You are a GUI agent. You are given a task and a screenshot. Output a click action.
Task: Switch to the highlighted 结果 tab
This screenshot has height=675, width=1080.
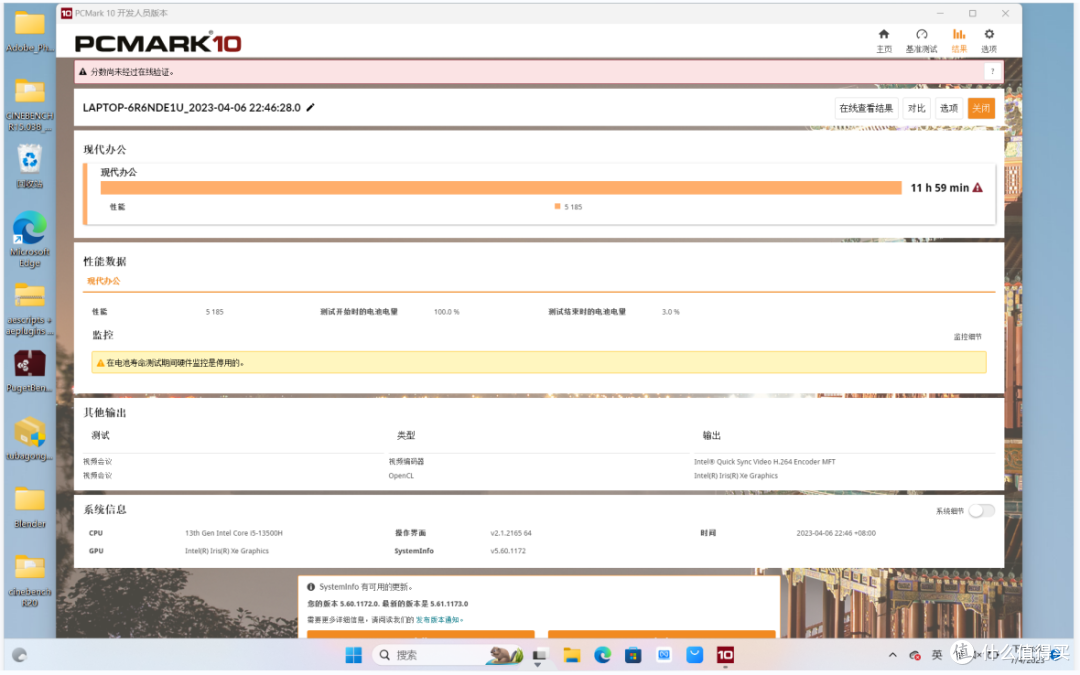[959, 40]
